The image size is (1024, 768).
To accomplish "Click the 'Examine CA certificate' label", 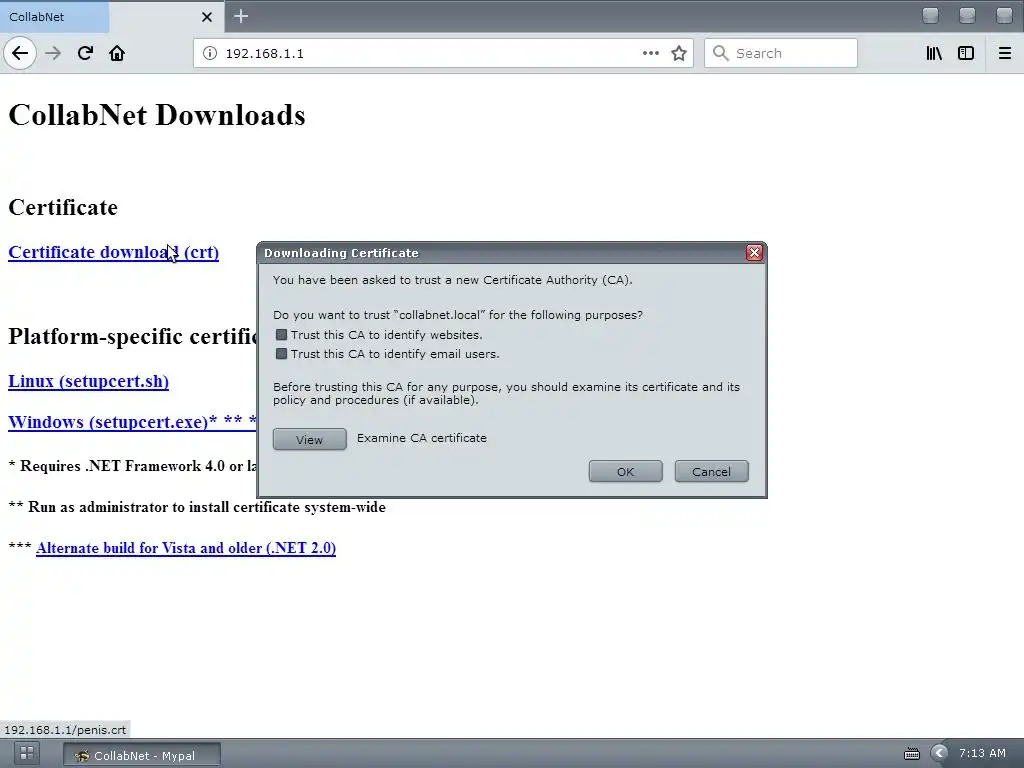I will (422, 438).
